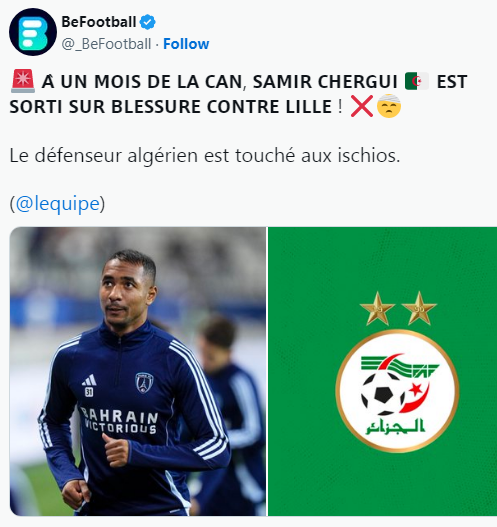Click the Bahrain Victorious sponsor text

[x=119, y=421]
